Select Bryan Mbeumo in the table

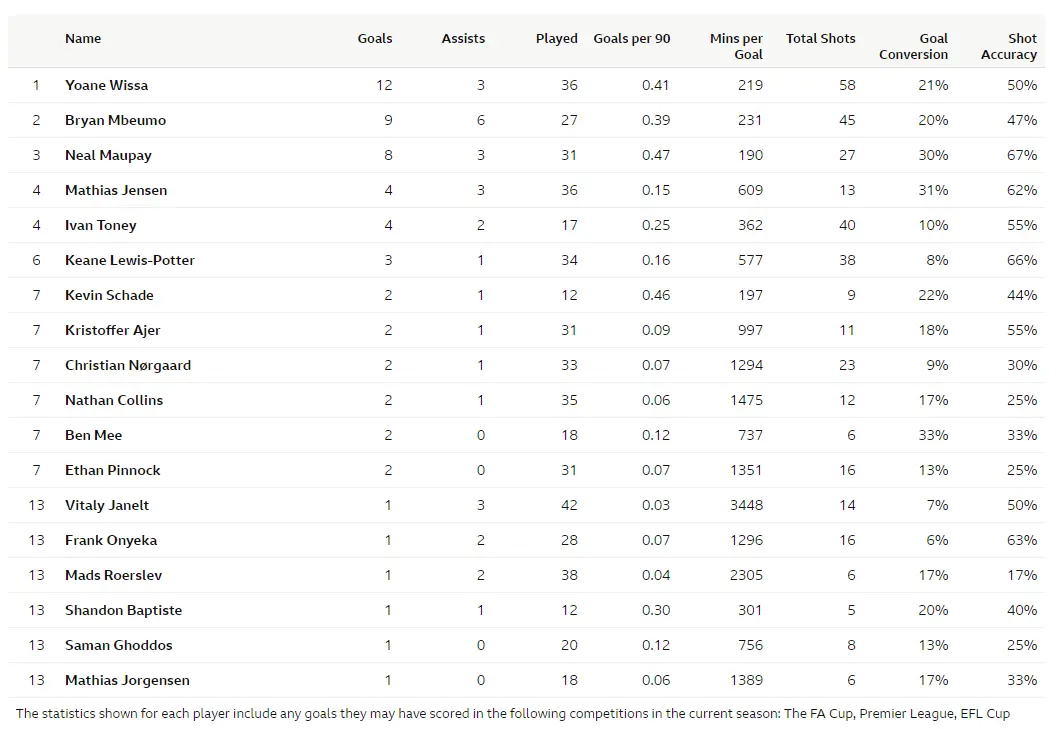(x=115, y=120)
